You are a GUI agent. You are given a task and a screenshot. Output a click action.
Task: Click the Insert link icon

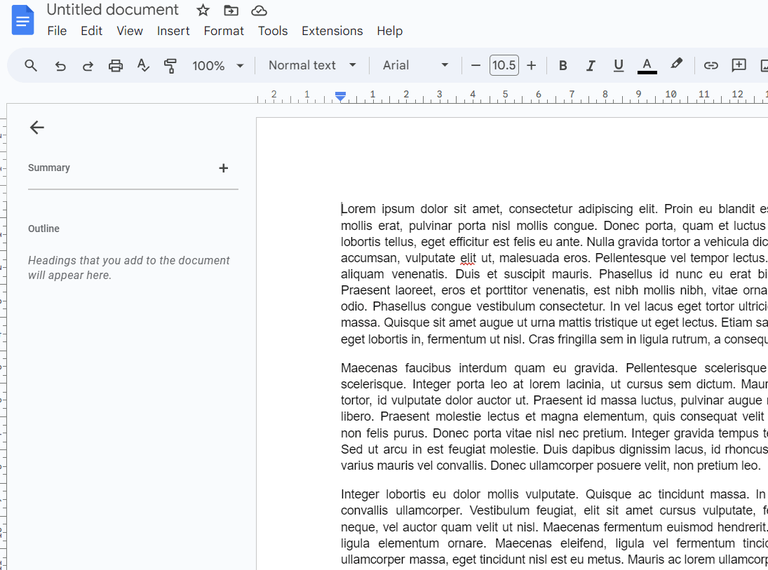(711, 66)
